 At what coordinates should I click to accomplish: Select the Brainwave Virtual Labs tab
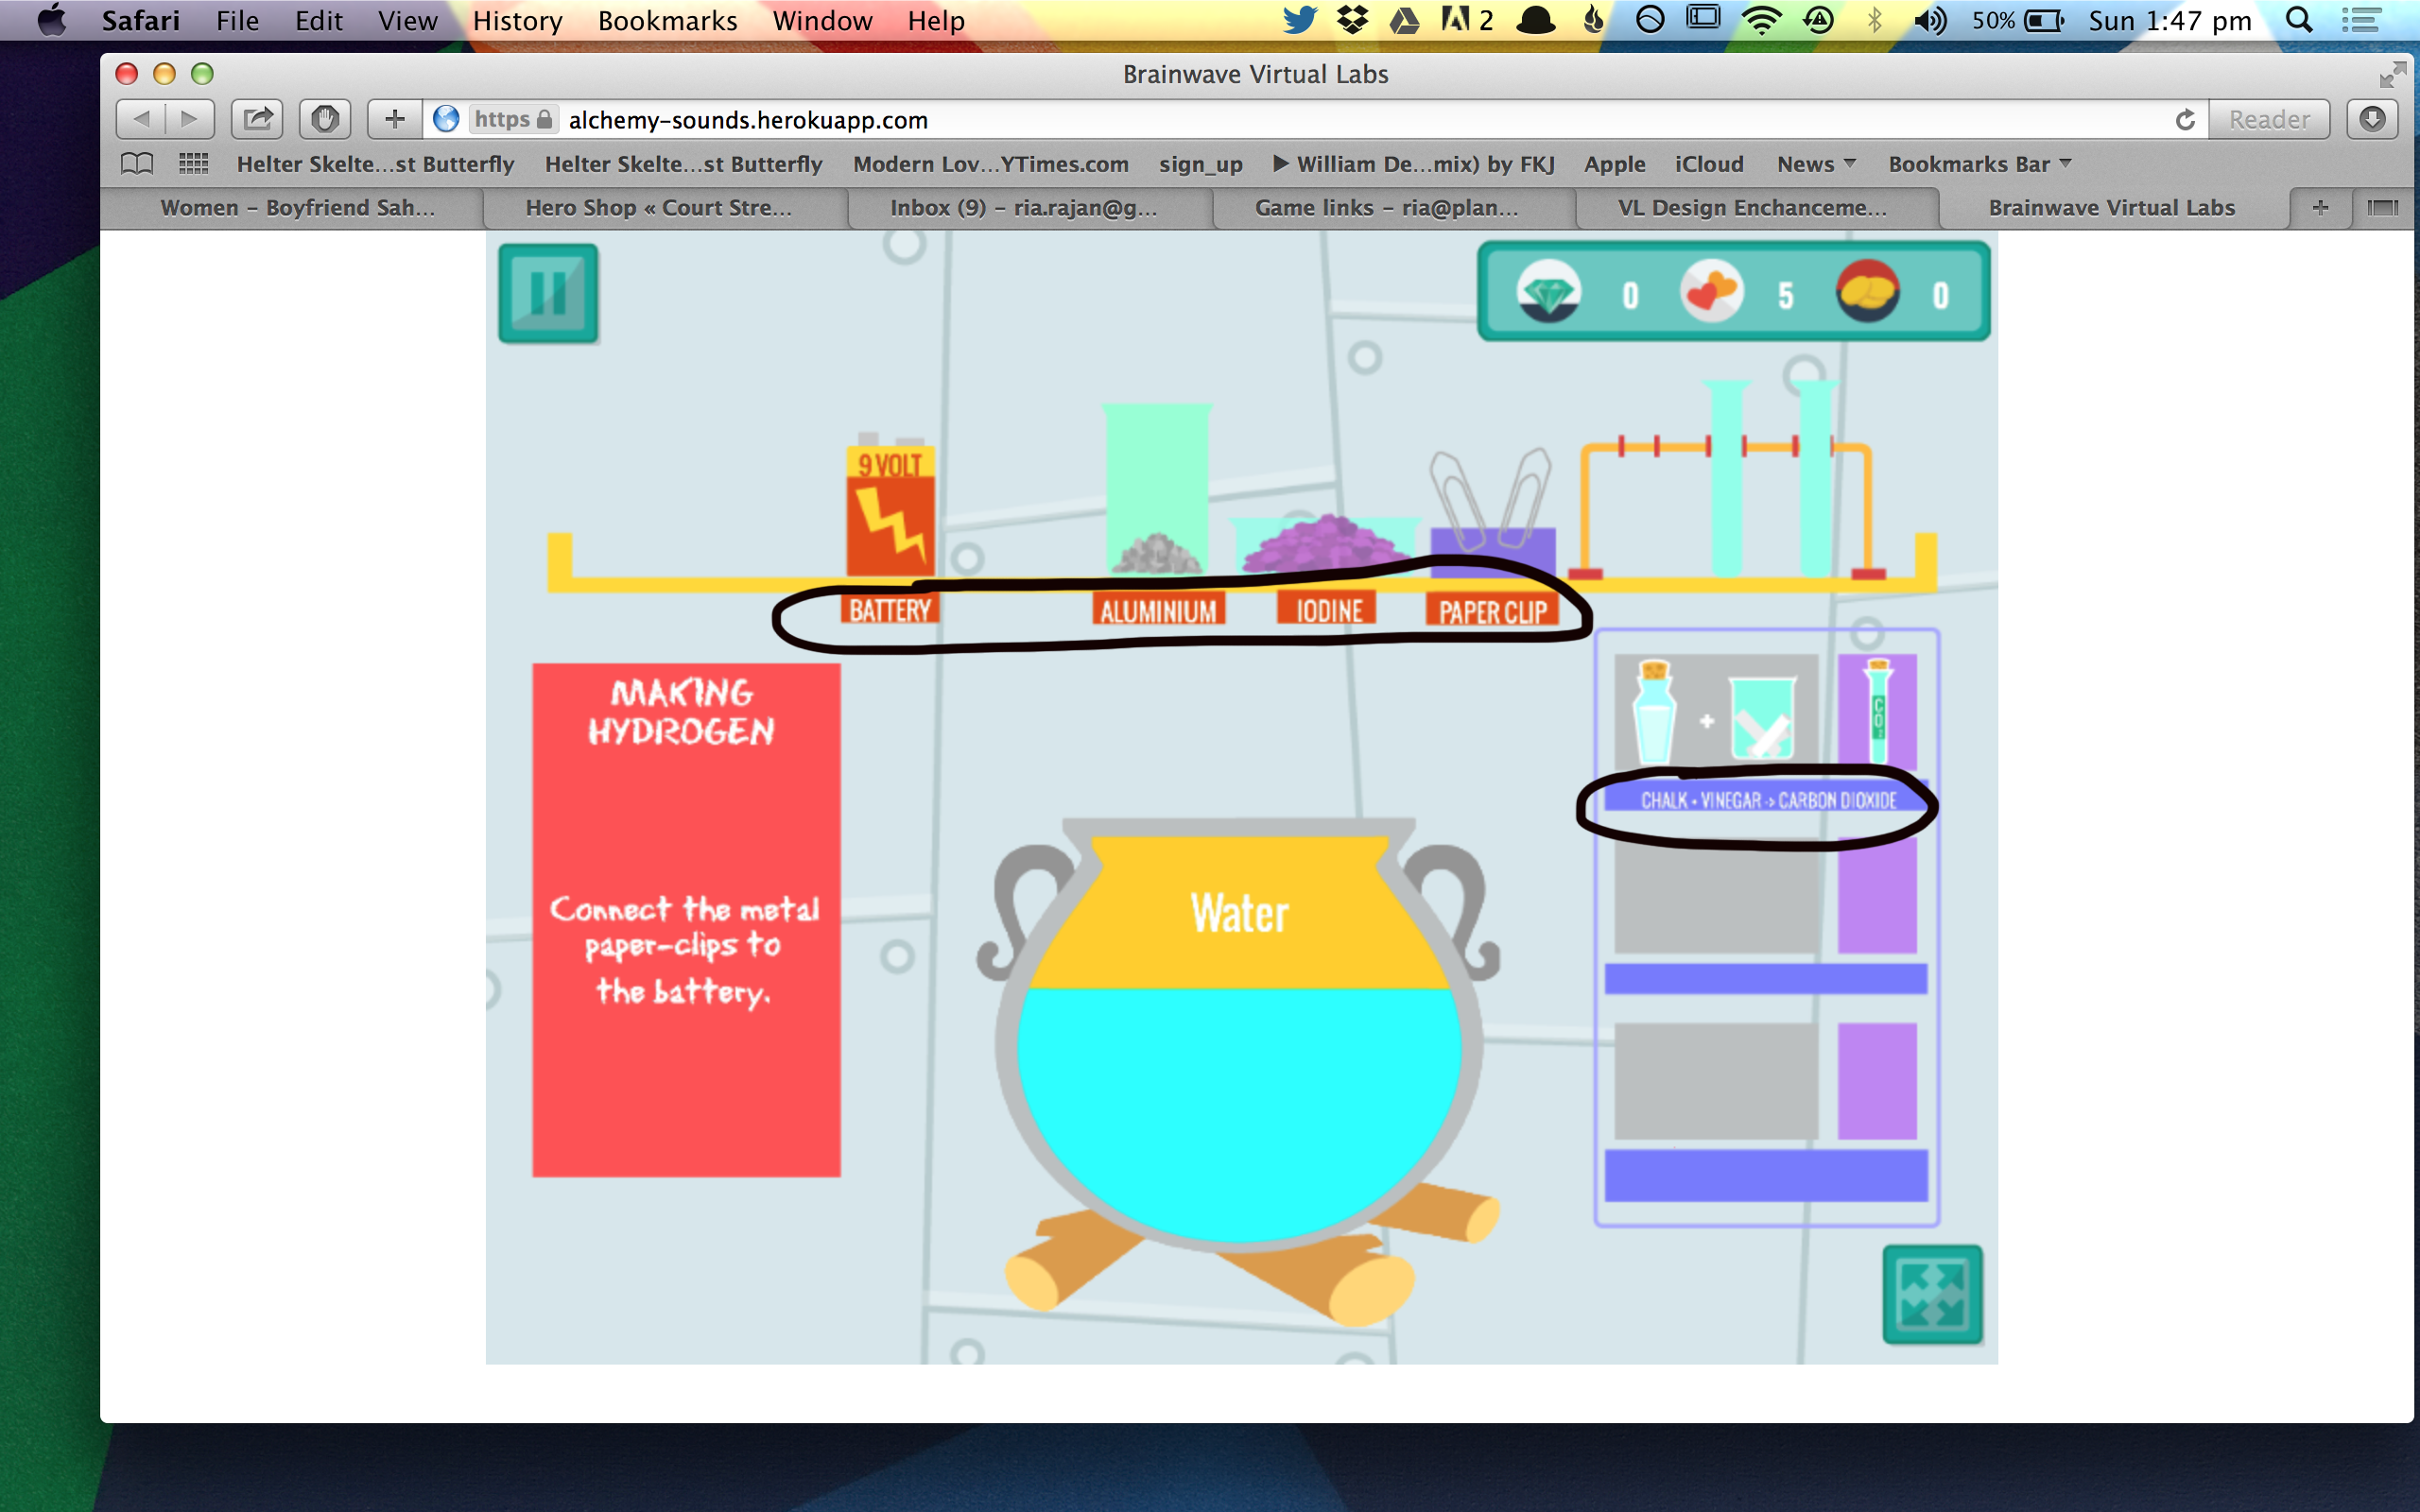click(2111, 208)
